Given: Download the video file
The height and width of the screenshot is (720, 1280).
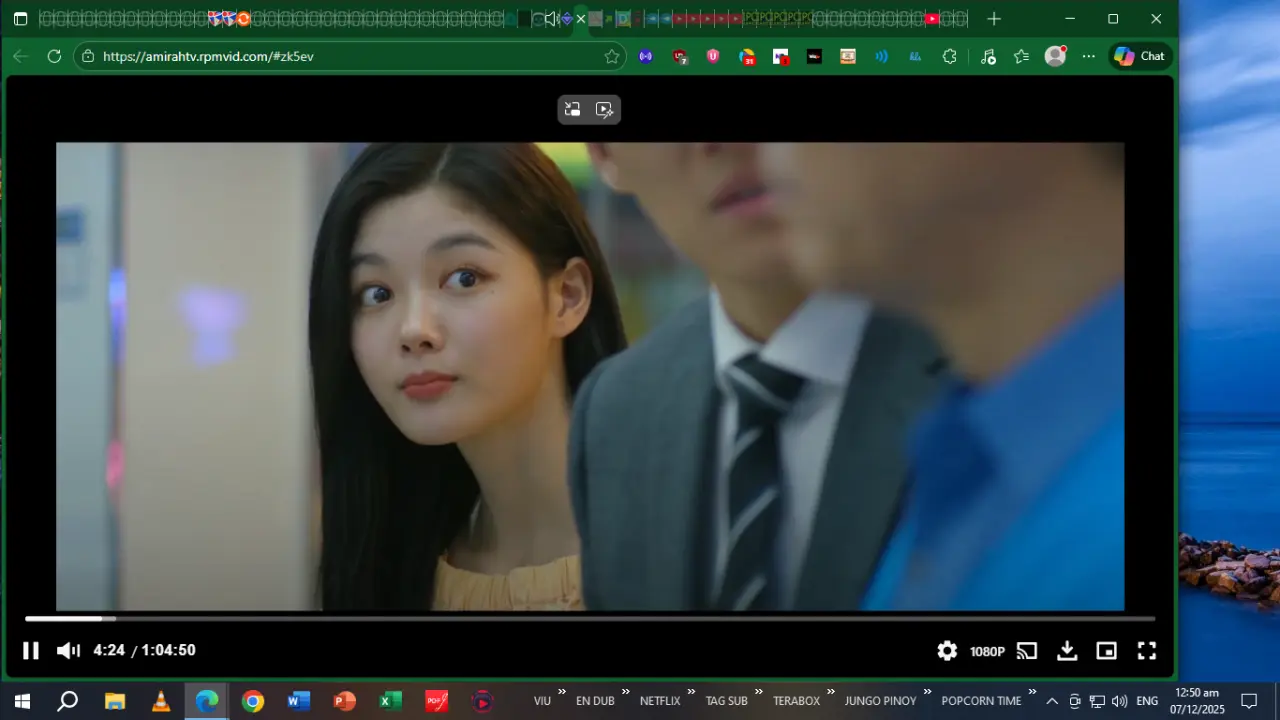Looking at the screenshot, I should (x=1067, y=651).
